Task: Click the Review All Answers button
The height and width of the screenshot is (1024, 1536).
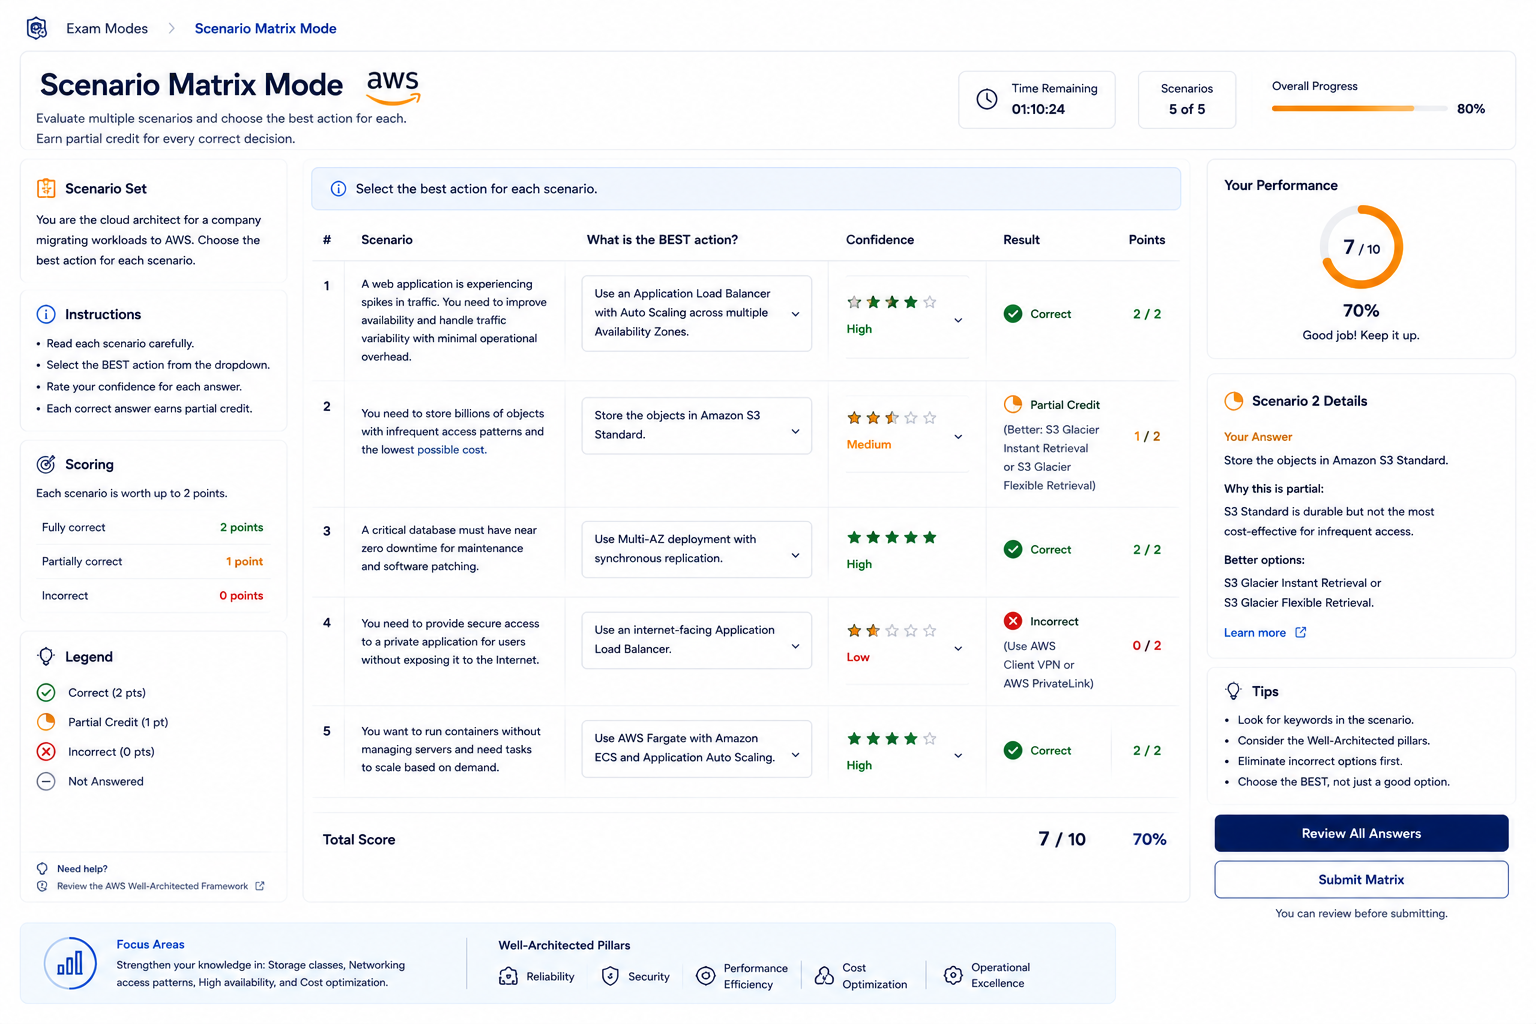Action: (1361, 833)
